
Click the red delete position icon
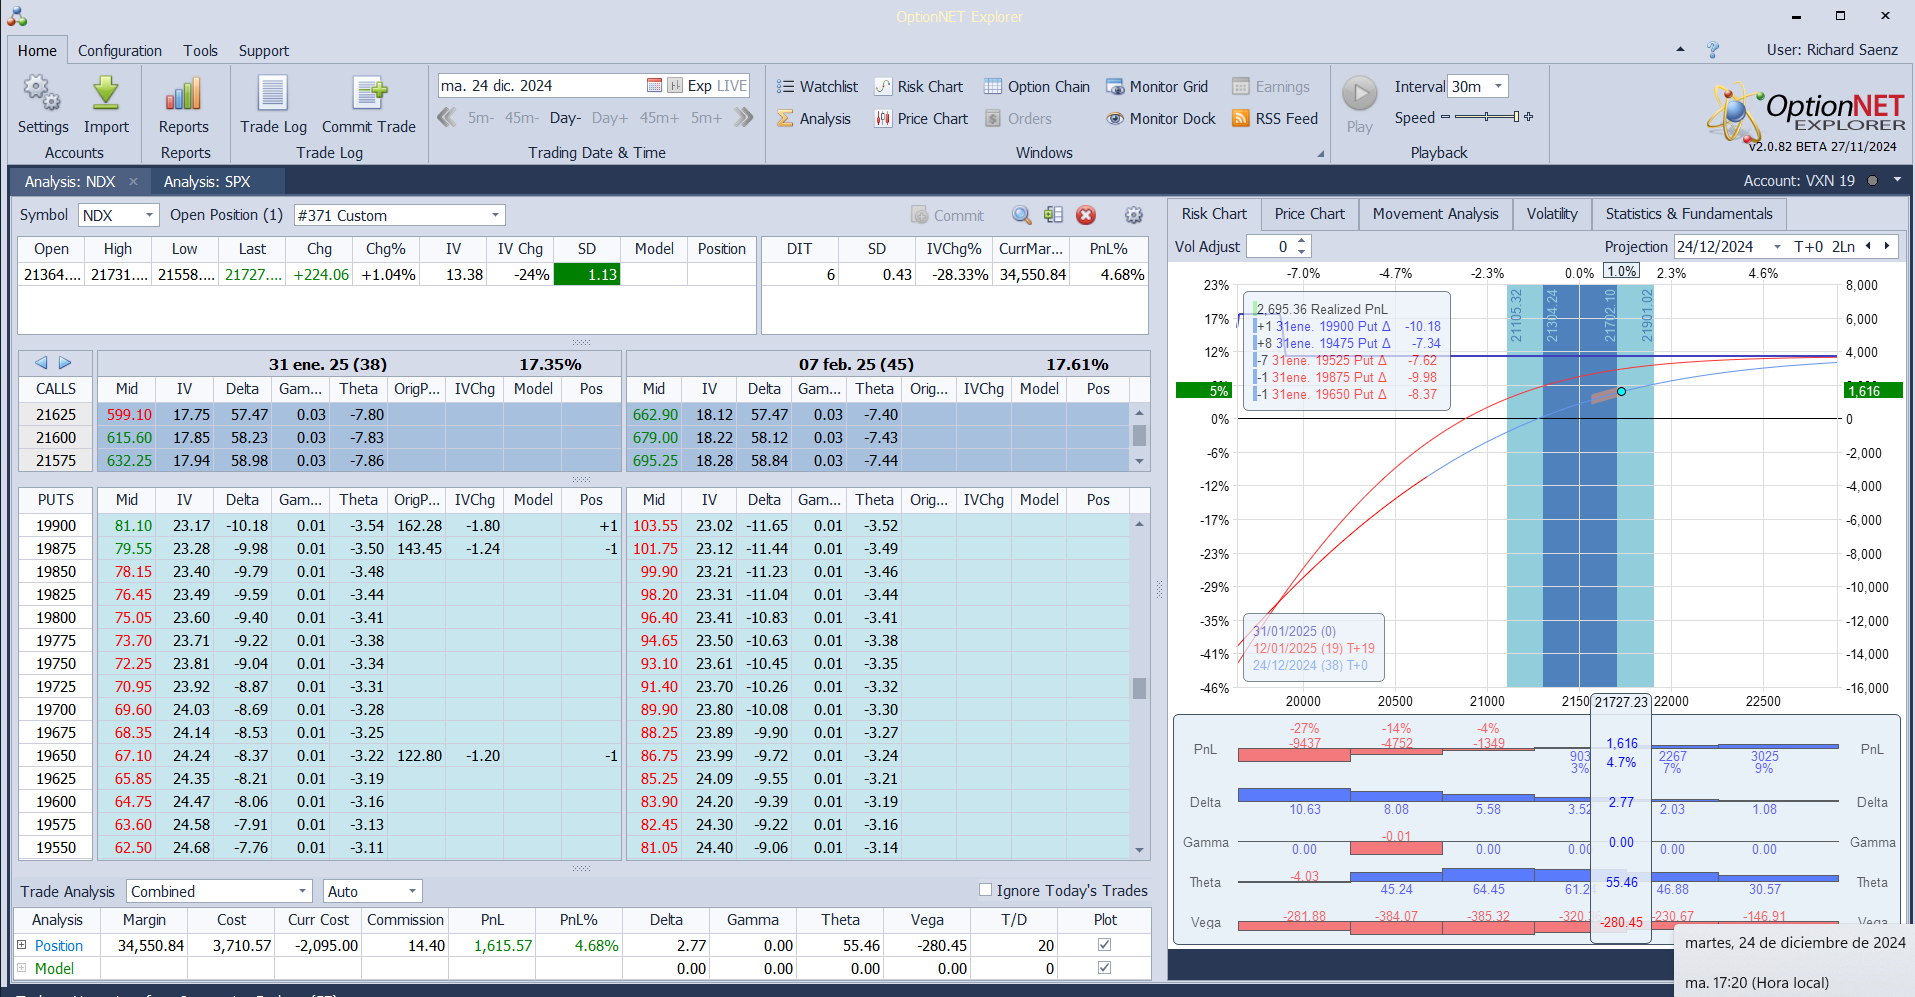pos(1086,215)
